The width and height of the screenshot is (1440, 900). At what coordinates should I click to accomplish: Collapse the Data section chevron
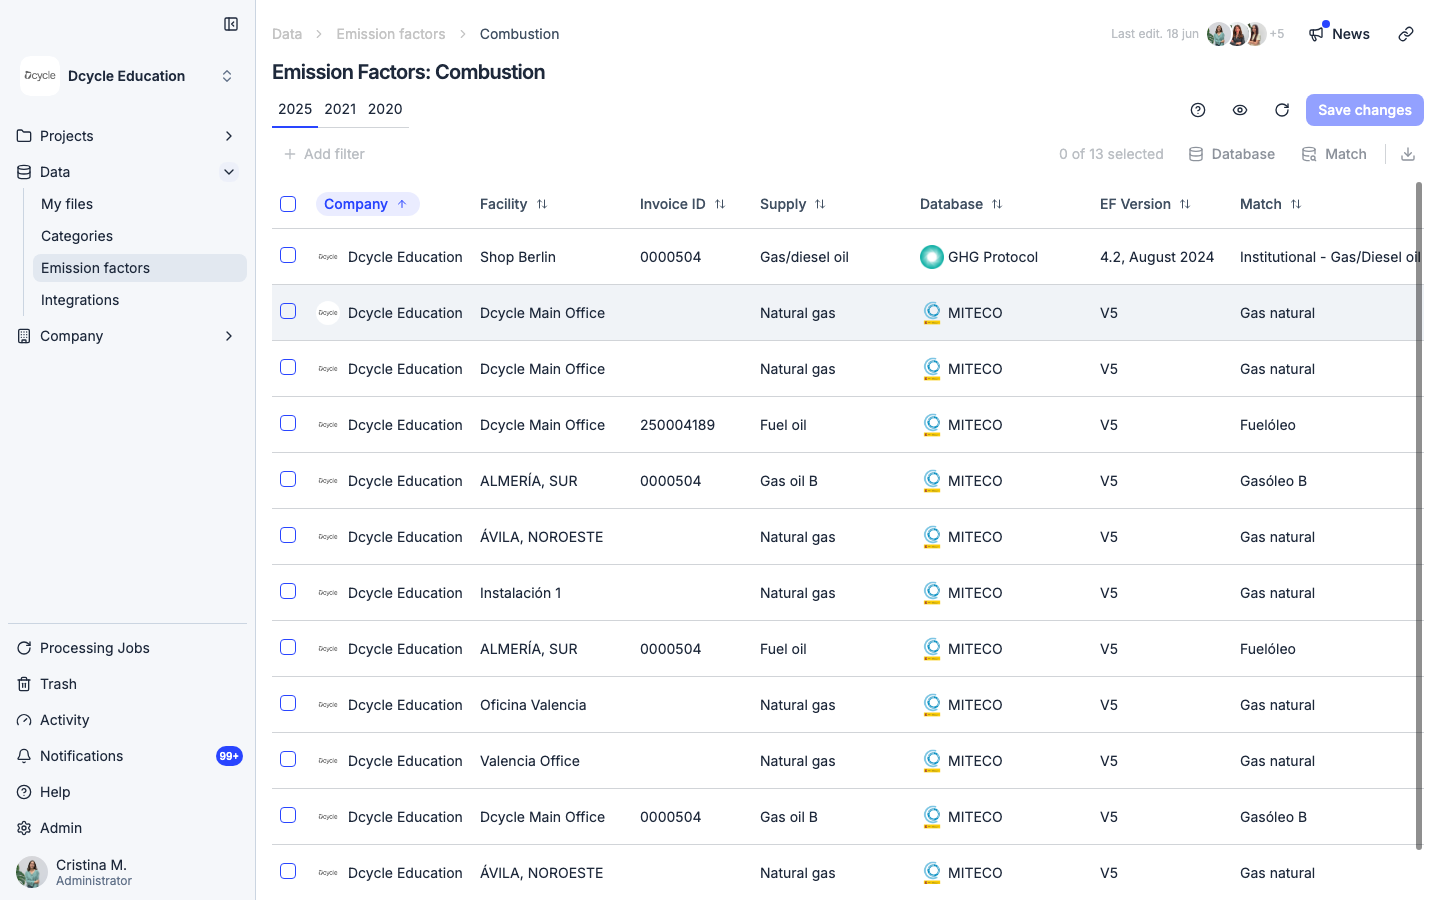point(229,172)
